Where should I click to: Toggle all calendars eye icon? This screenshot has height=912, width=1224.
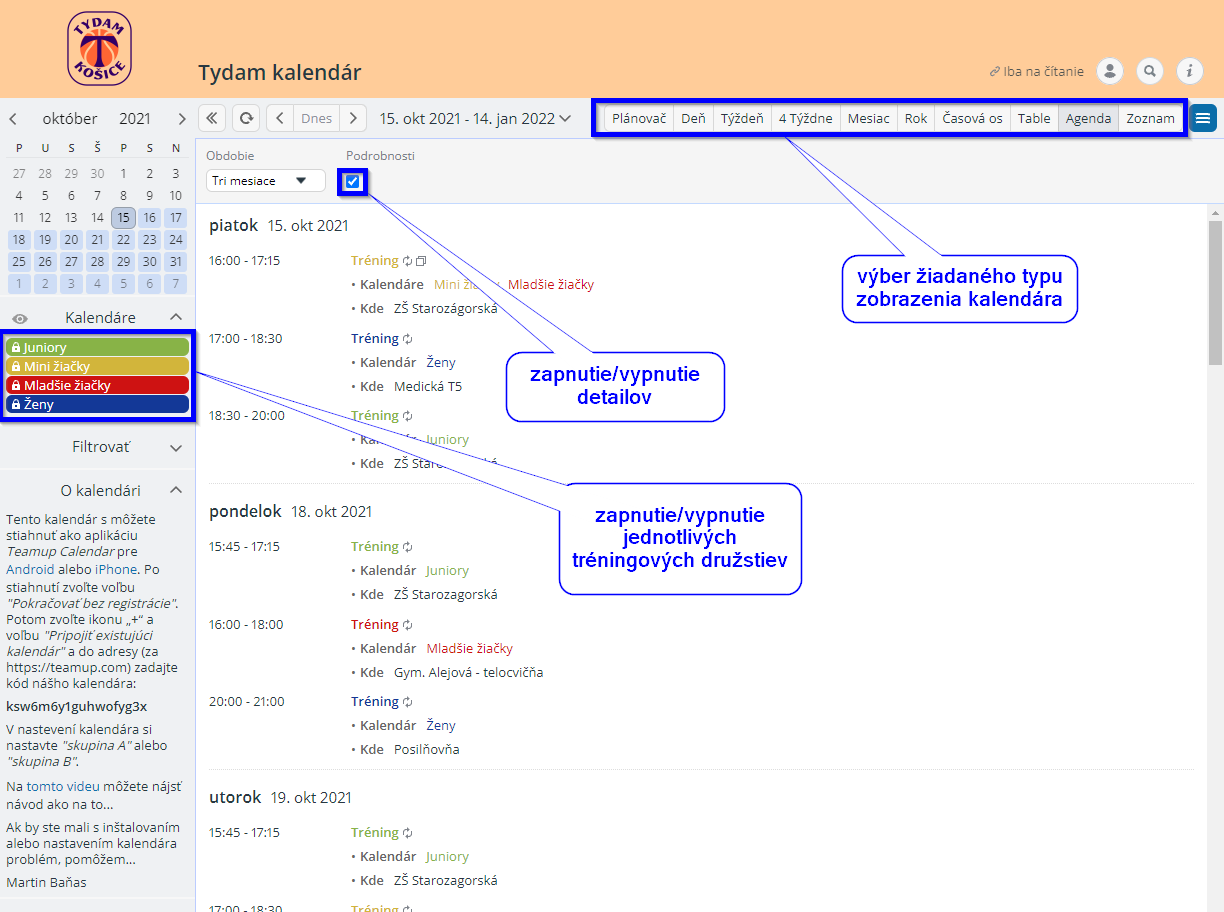coord(19,318)
